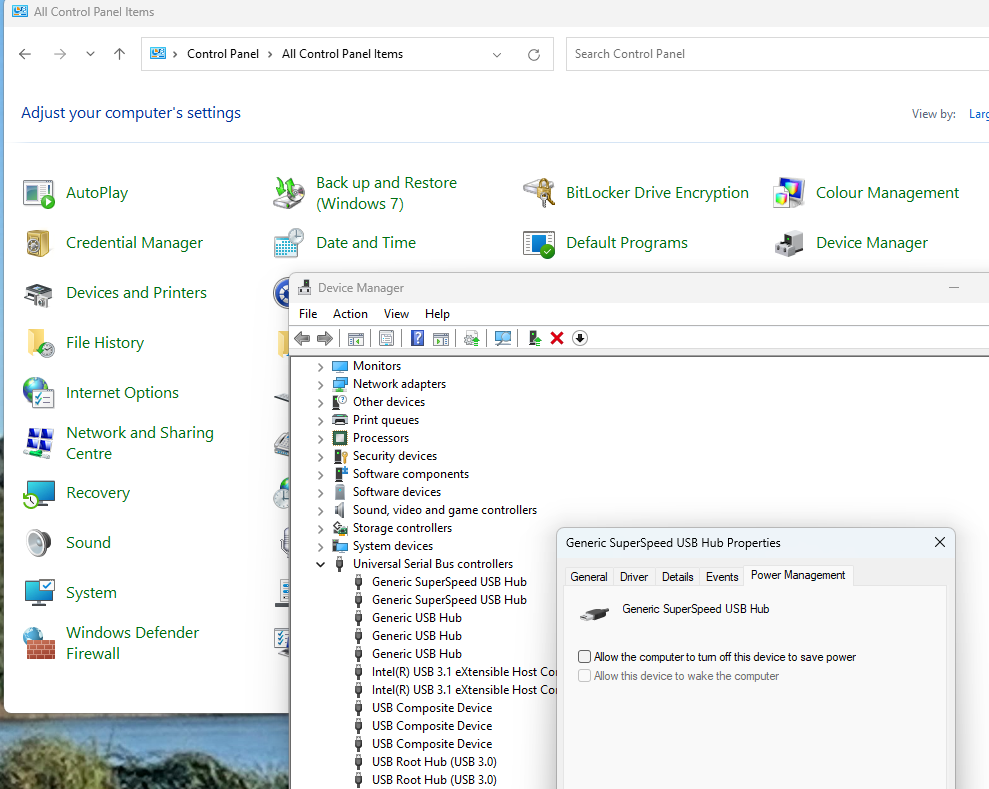Click Back arrow in Control Panel window
Screen dimensions: 989x789
pyautogui.click(x=25, y=54)
